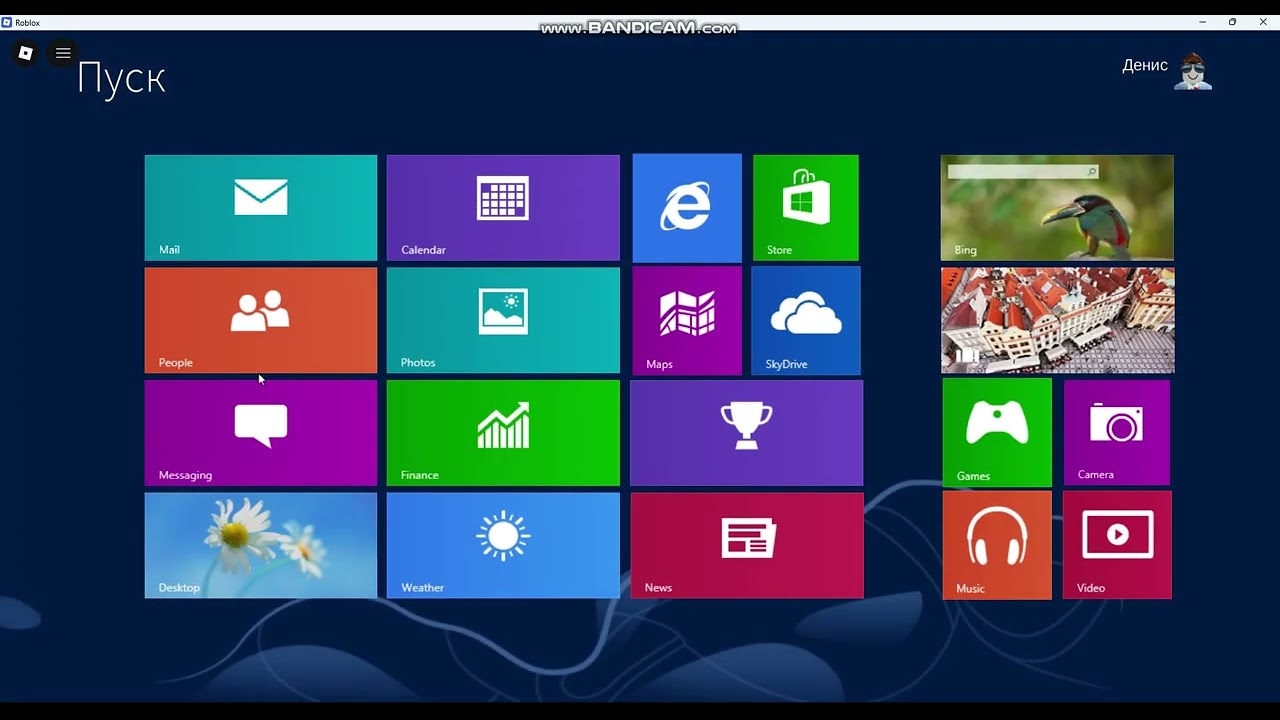
Task: Click the Bing search box
Action: 1023,172
